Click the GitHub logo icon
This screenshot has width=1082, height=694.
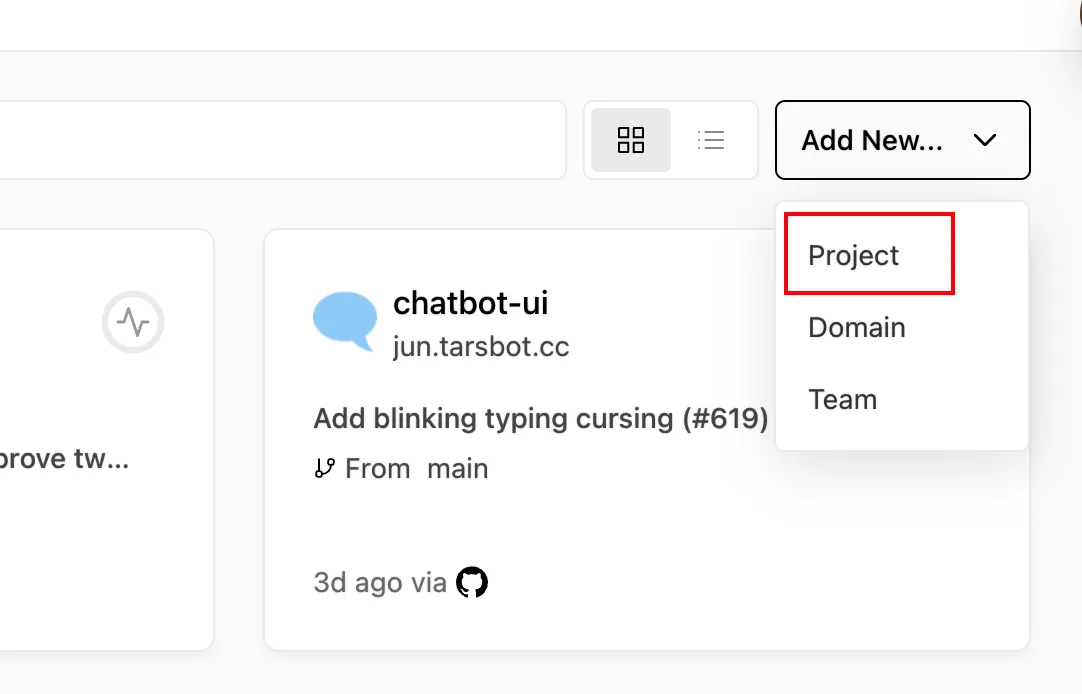point(472,582)
